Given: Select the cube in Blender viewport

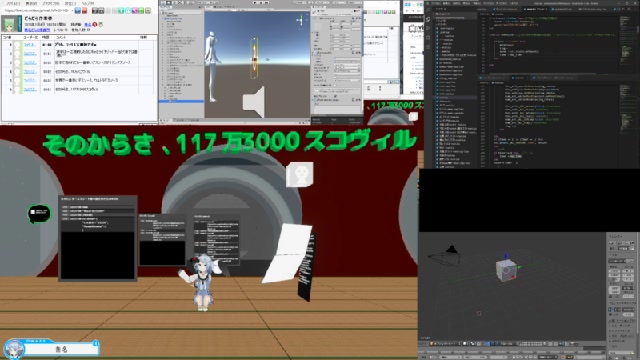Looking at the screenshot, I should (506, 269).
